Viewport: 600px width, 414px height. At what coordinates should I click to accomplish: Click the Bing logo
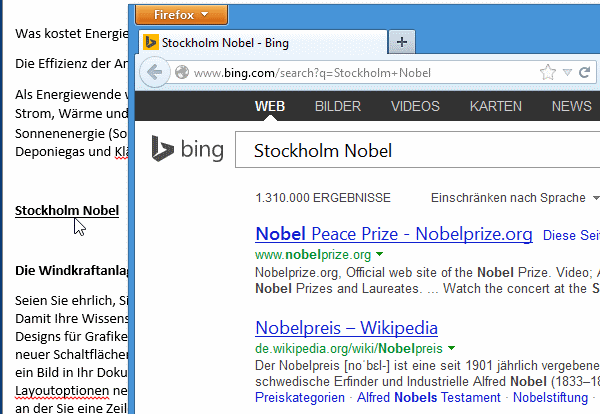(x=188, y=149)
